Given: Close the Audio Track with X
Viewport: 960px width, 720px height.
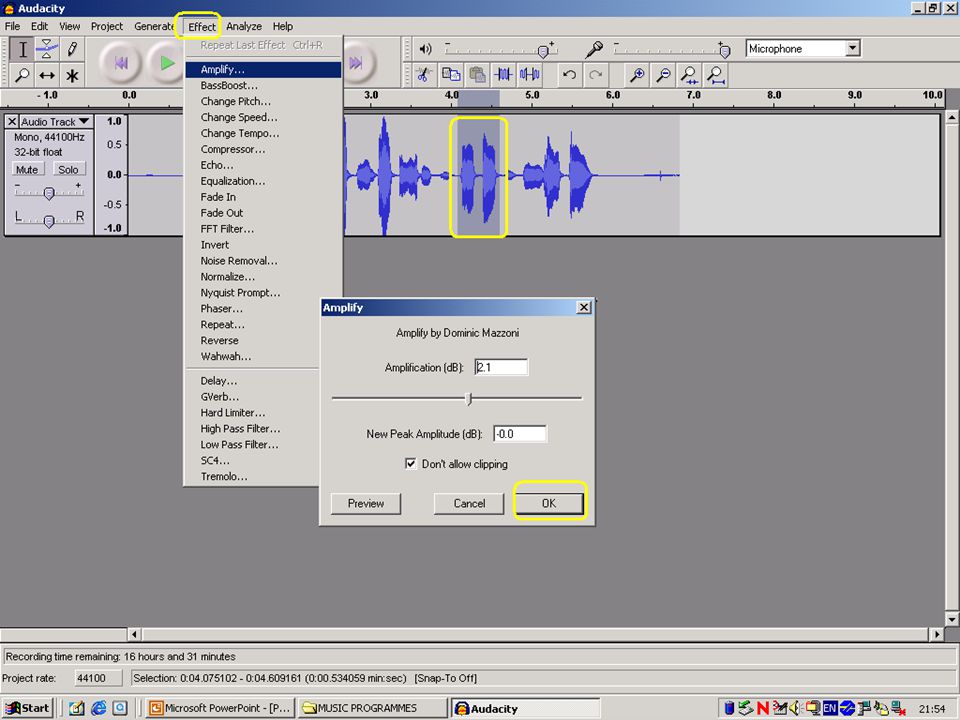Looking at the screenshot, I should (12, 121).
